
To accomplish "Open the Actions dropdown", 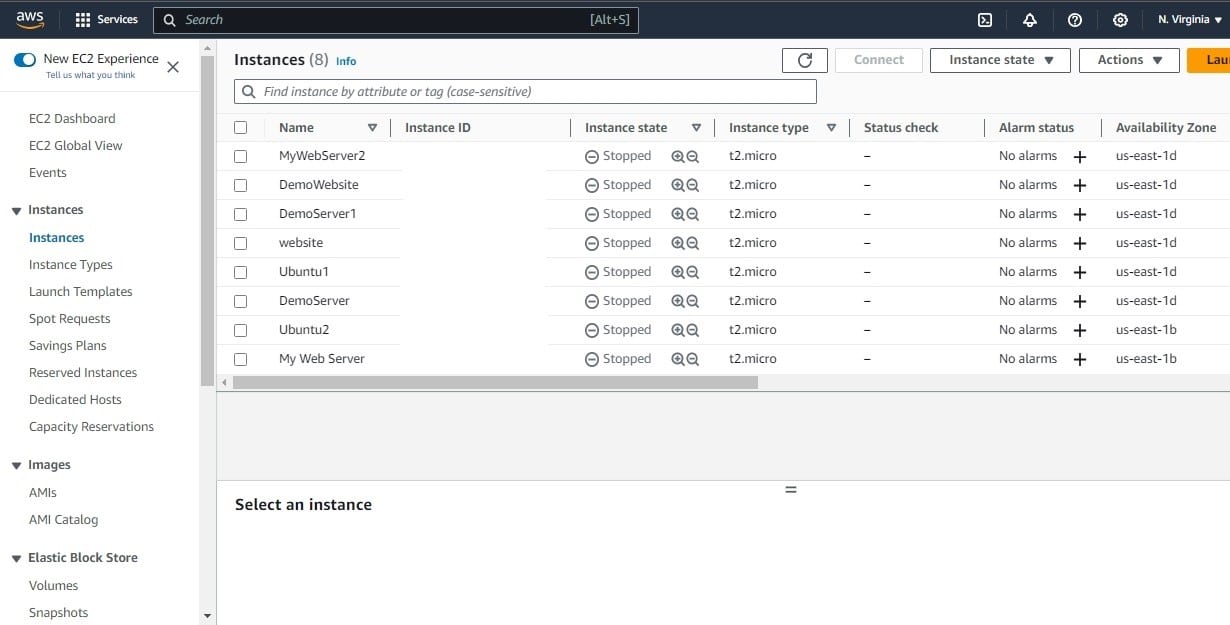I will click(x=1128, y=60).
